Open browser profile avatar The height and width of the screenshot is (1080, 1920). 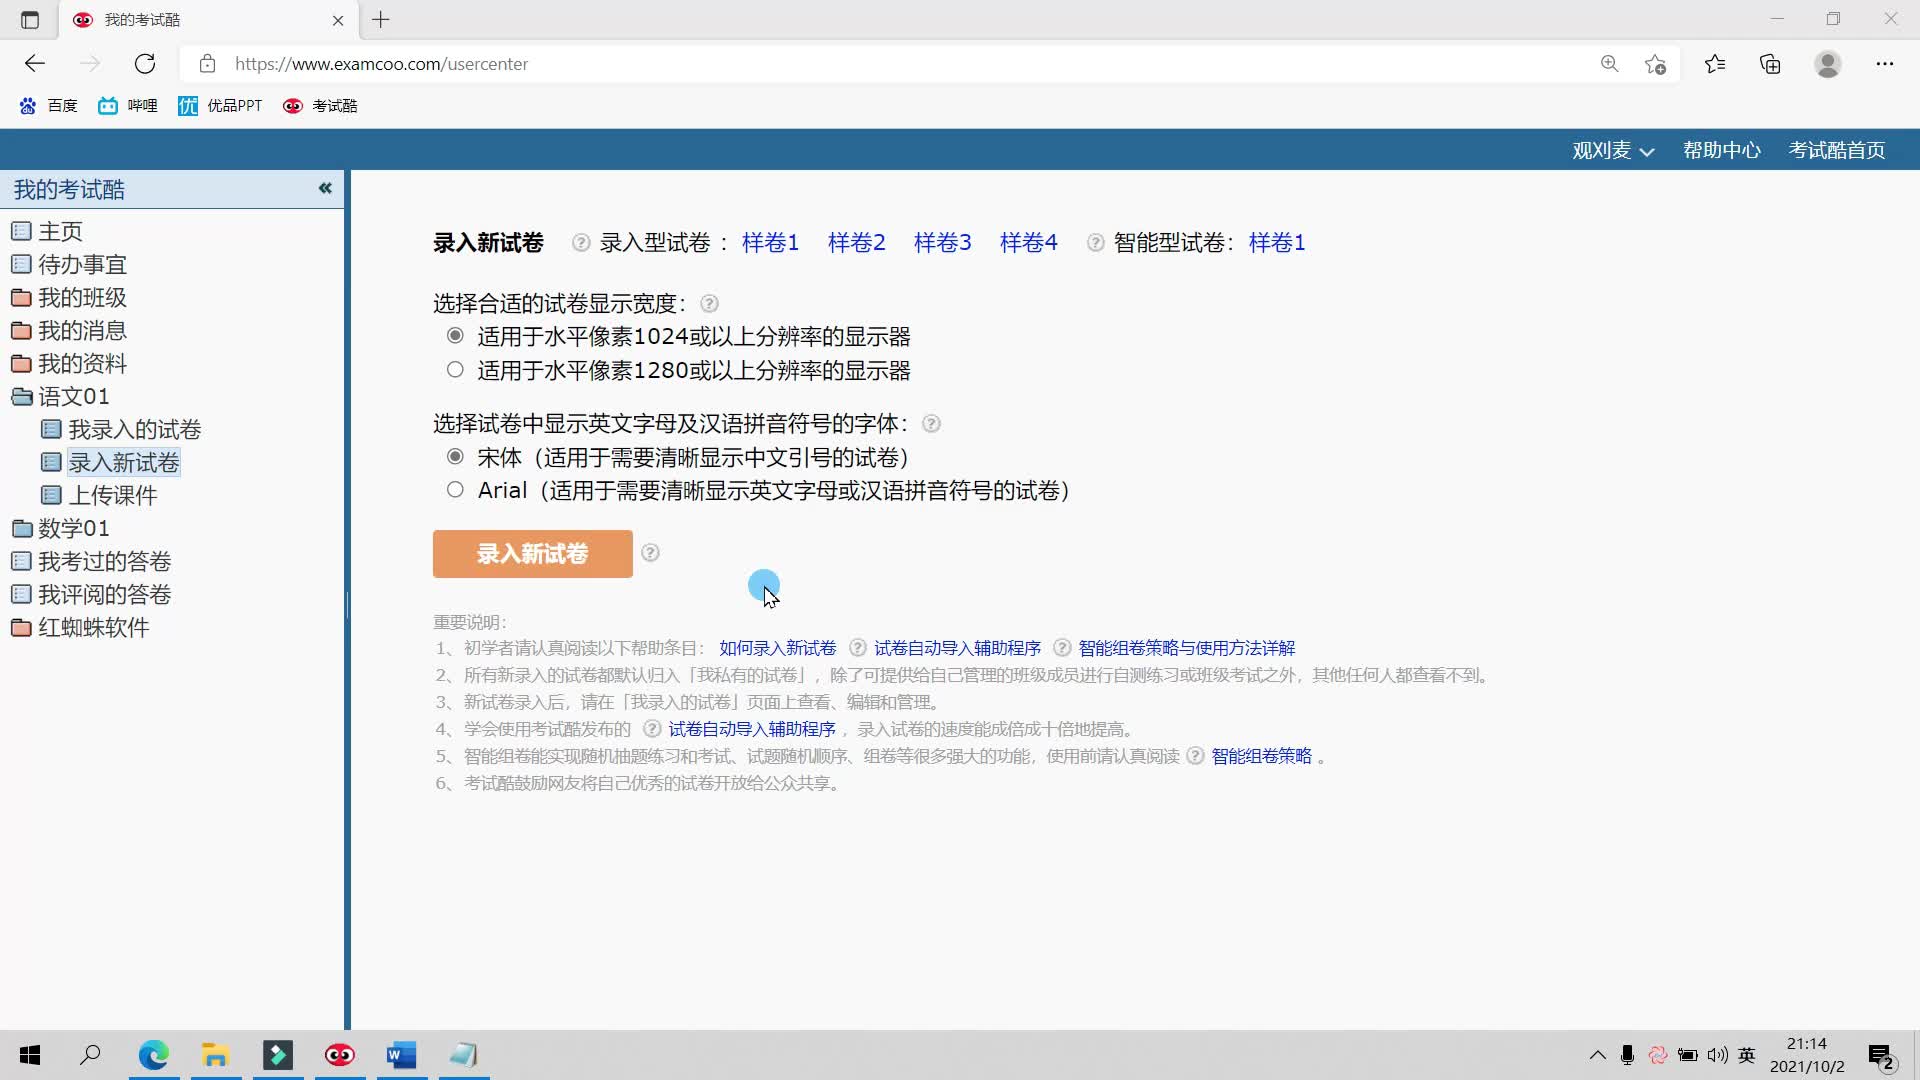pos(1828,64)
